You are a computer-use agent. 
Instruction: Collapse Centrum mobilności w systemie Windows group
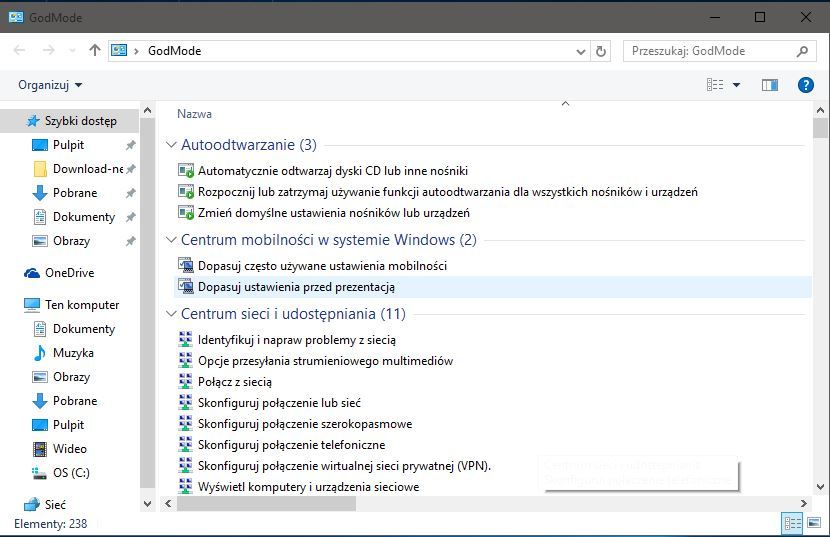pos(171,240)
